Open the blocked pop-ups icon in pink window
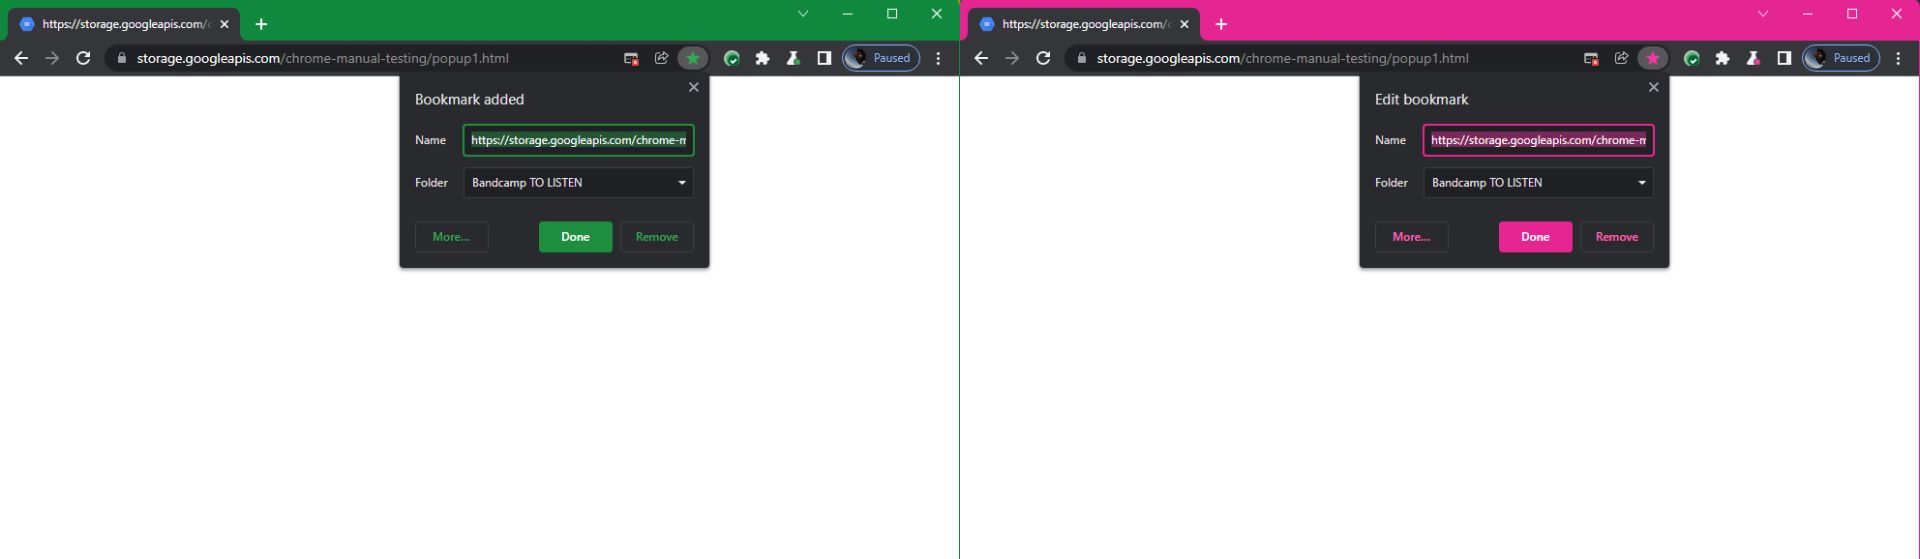The width and height of the screenshot is (1920, 559). pyautogui.click(x=1591, y=58)
